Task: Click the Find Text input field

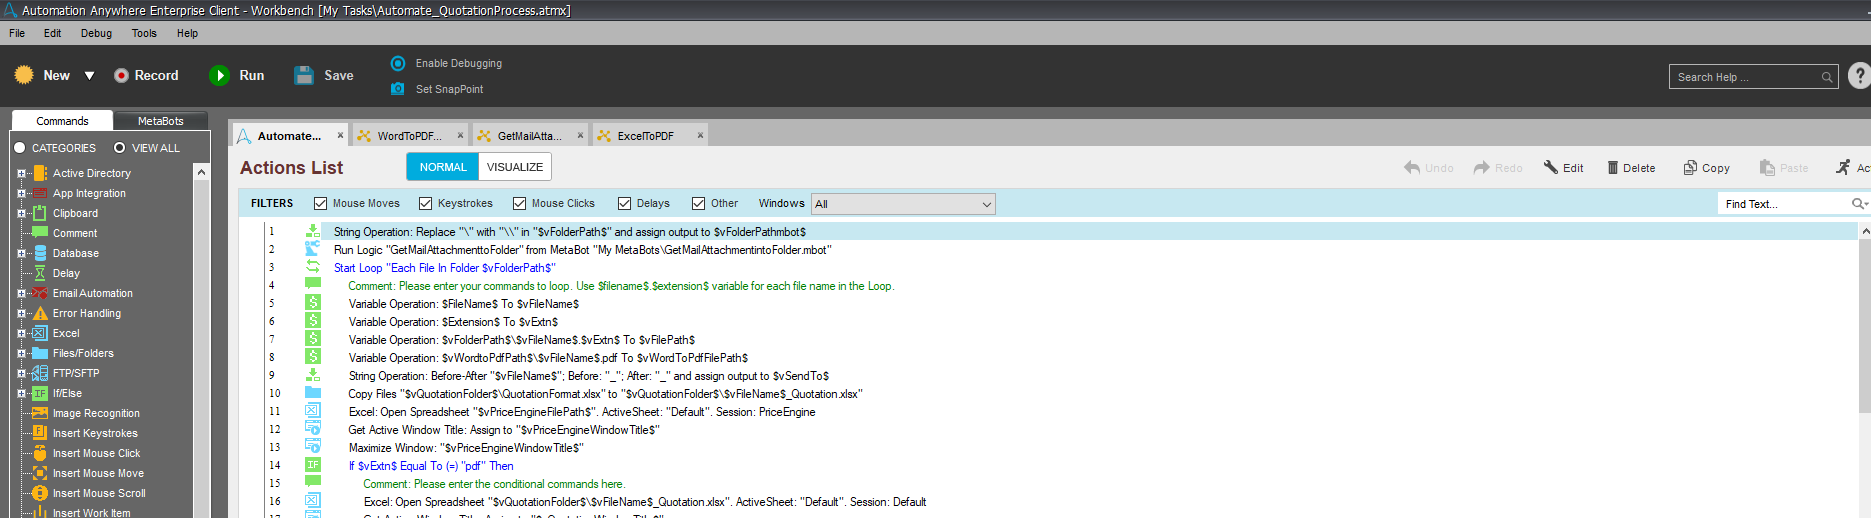Action: pos(1785,204)
